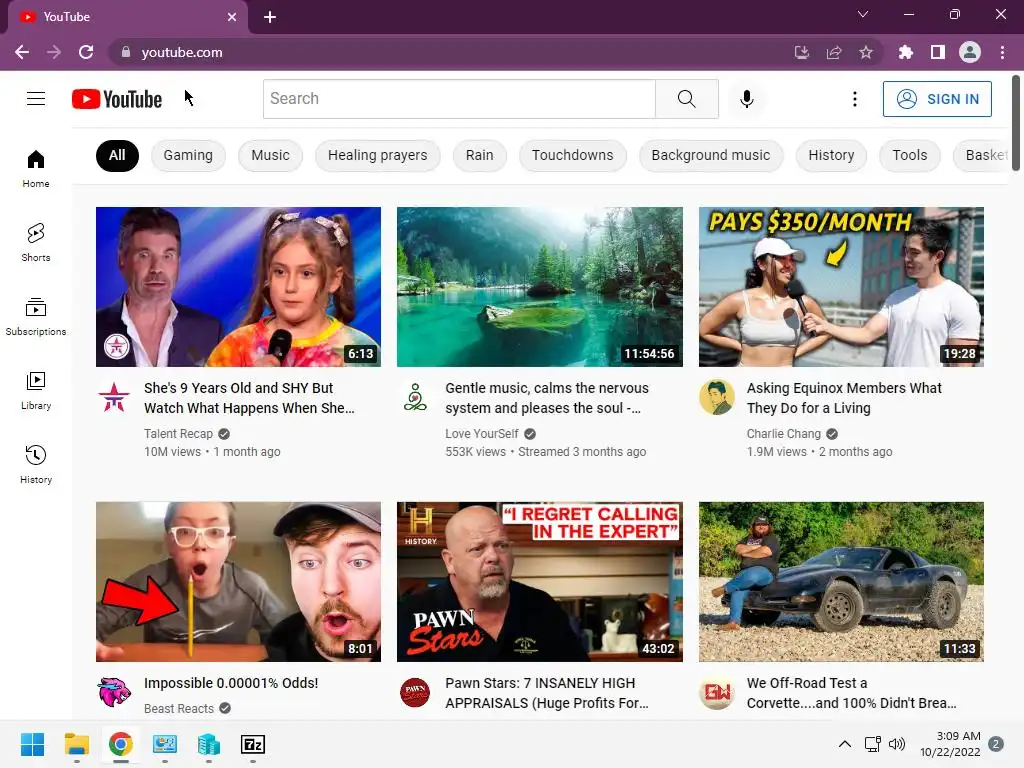Select the Rain filter chip
Screen dimensions: 1024x768
(479, 155)
